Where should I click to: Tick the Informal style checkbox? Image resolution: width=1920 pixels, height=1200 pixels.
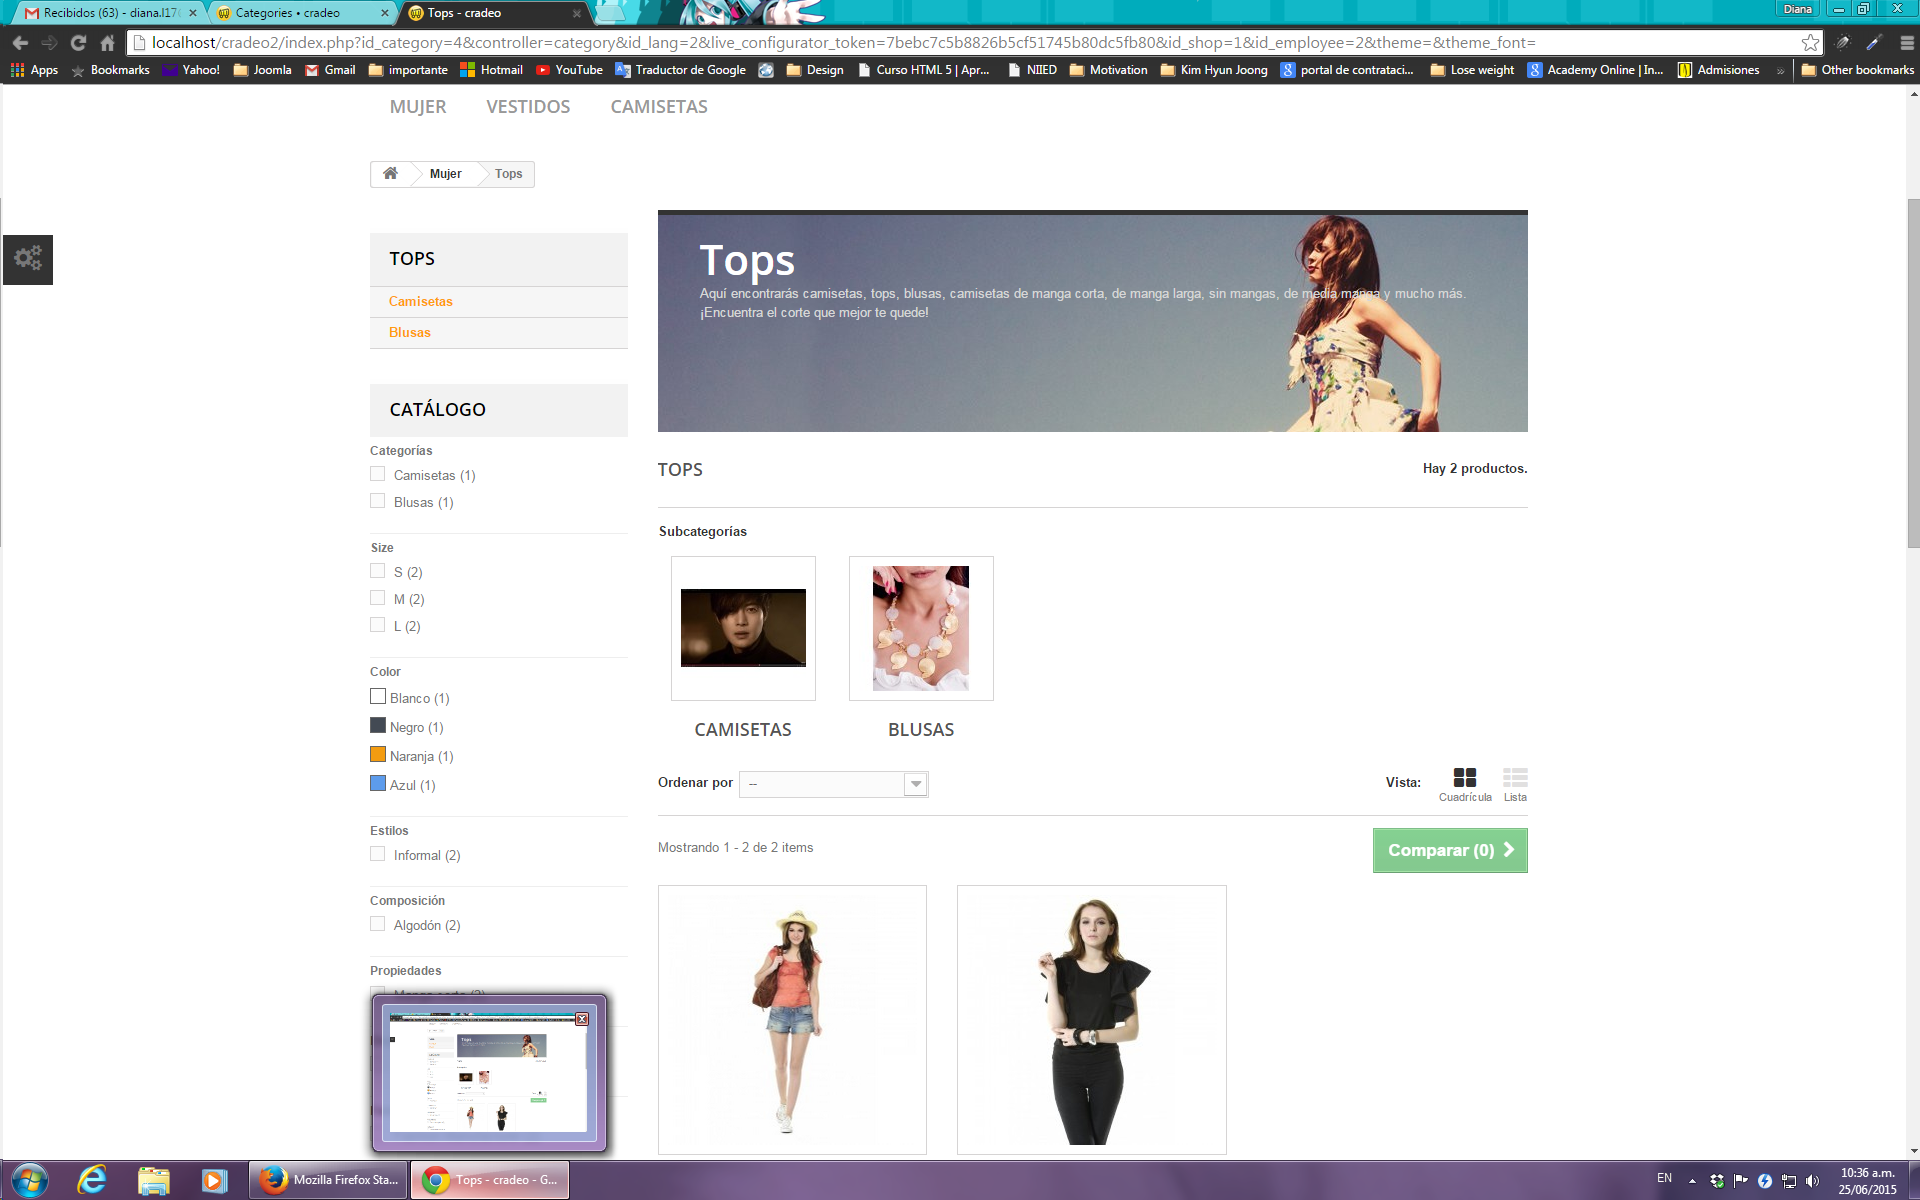(x=378, y=854)
